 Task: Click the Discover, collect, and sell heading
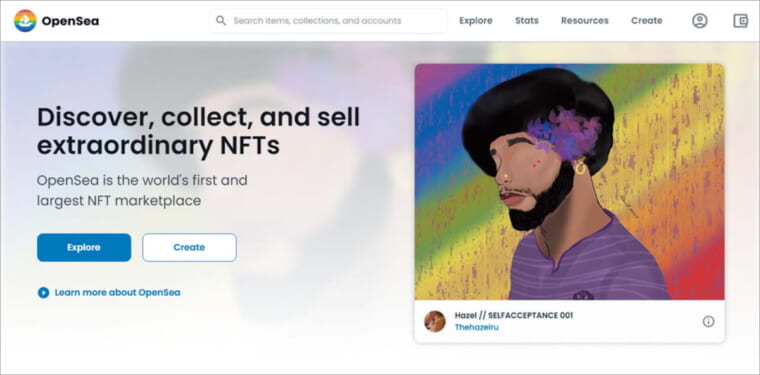(199, 131)
